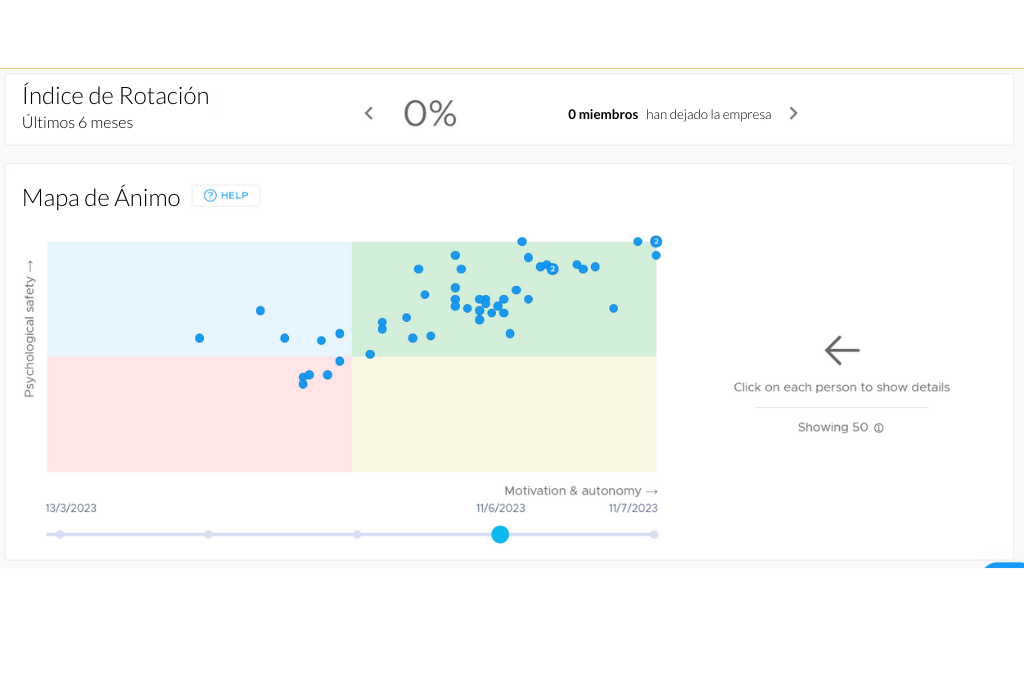Open the blue chat bubble at bottom right
Screen dimensions: 1024x682
1005,566
